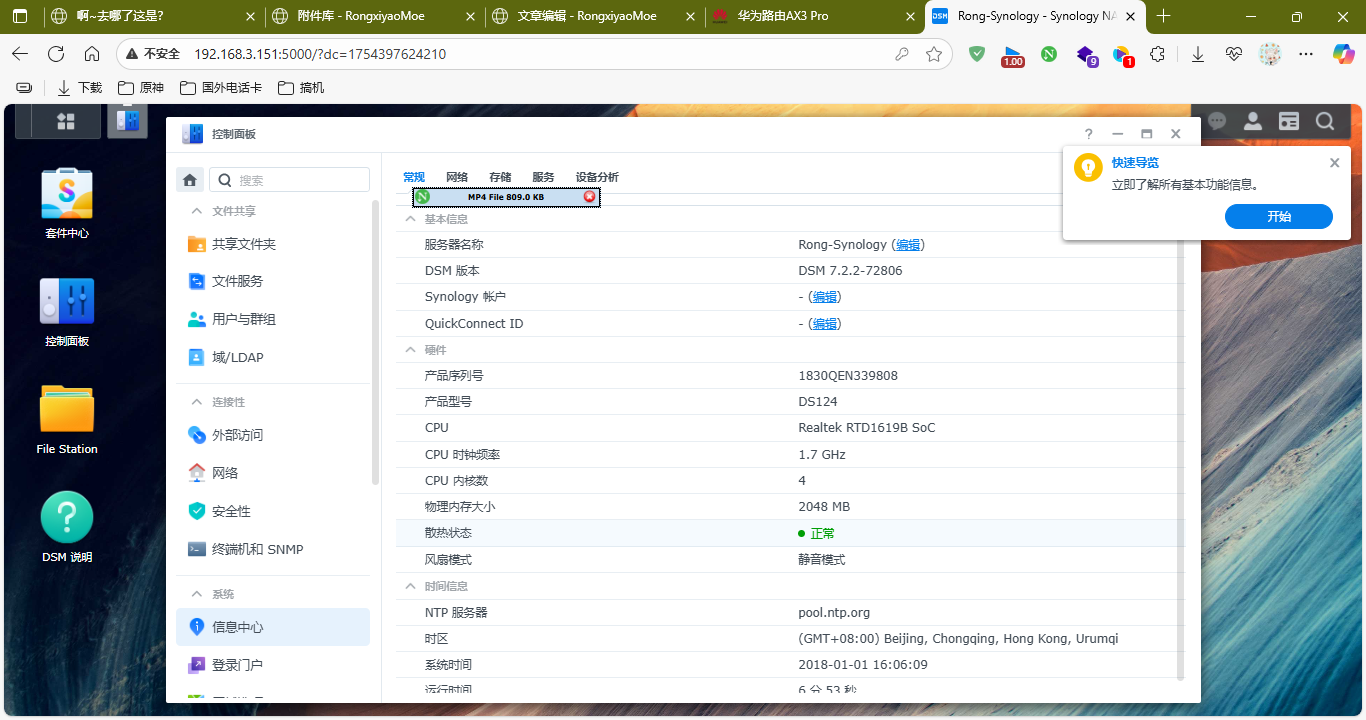Click the 正常 cooling status value
Screen dimensions: 1366x720
822,534
